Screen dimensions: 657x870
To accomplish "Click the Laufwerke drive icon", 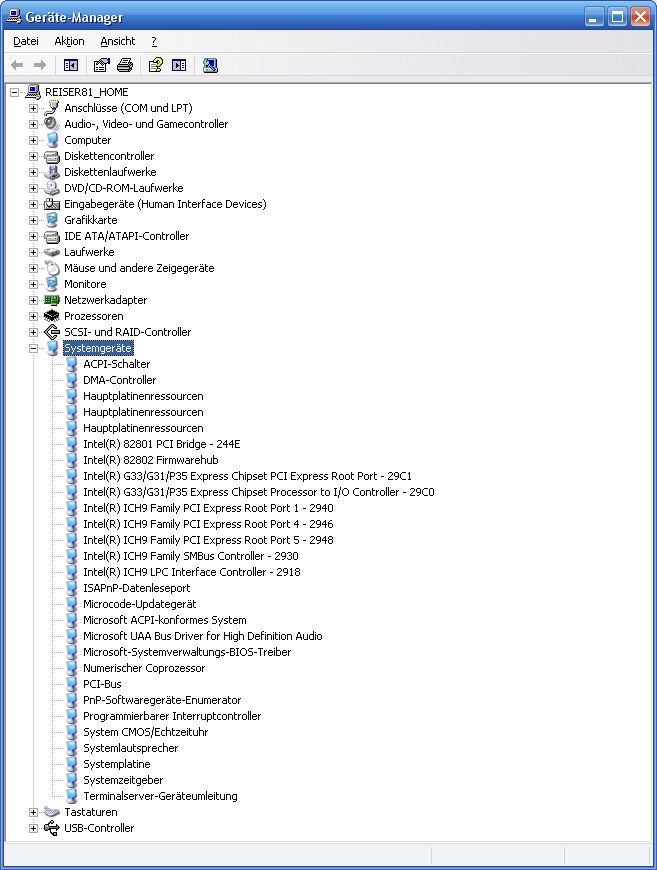I will 52,252.
